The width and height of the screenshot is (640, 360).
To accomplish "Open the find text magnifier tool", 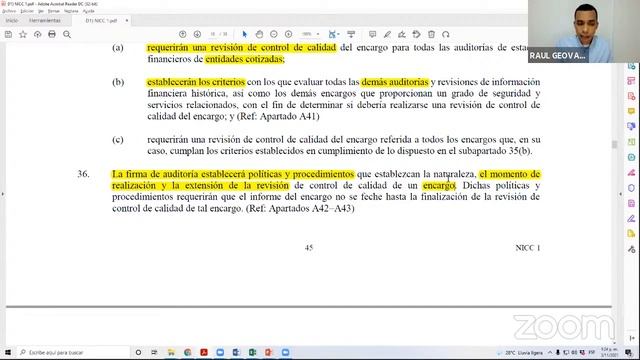I will pos(67,35).
